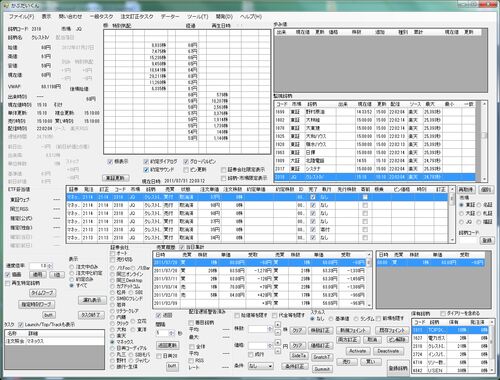500x380 pixels.
Task: Click the 株数 input field
Action: pyautogui.click(x=258, y=329)
